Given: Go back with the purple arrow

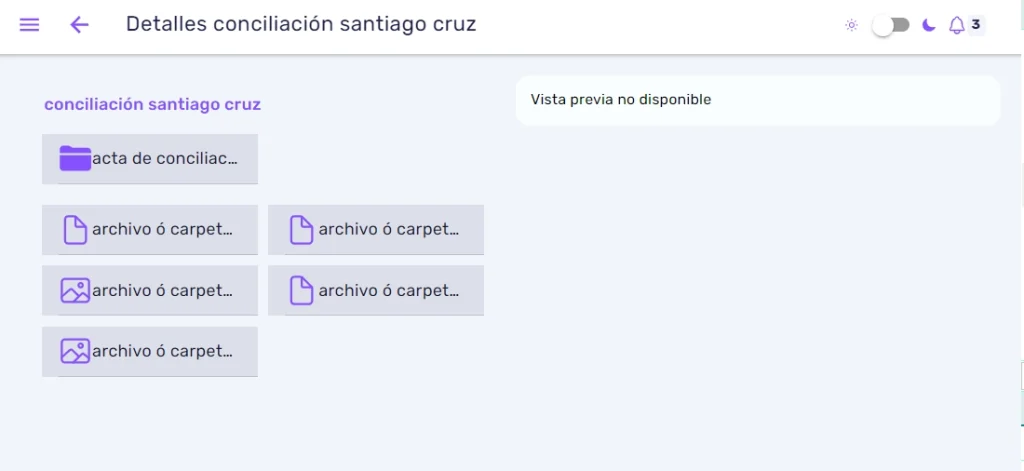Looking at the screenshot, I should tap(79, 25).
